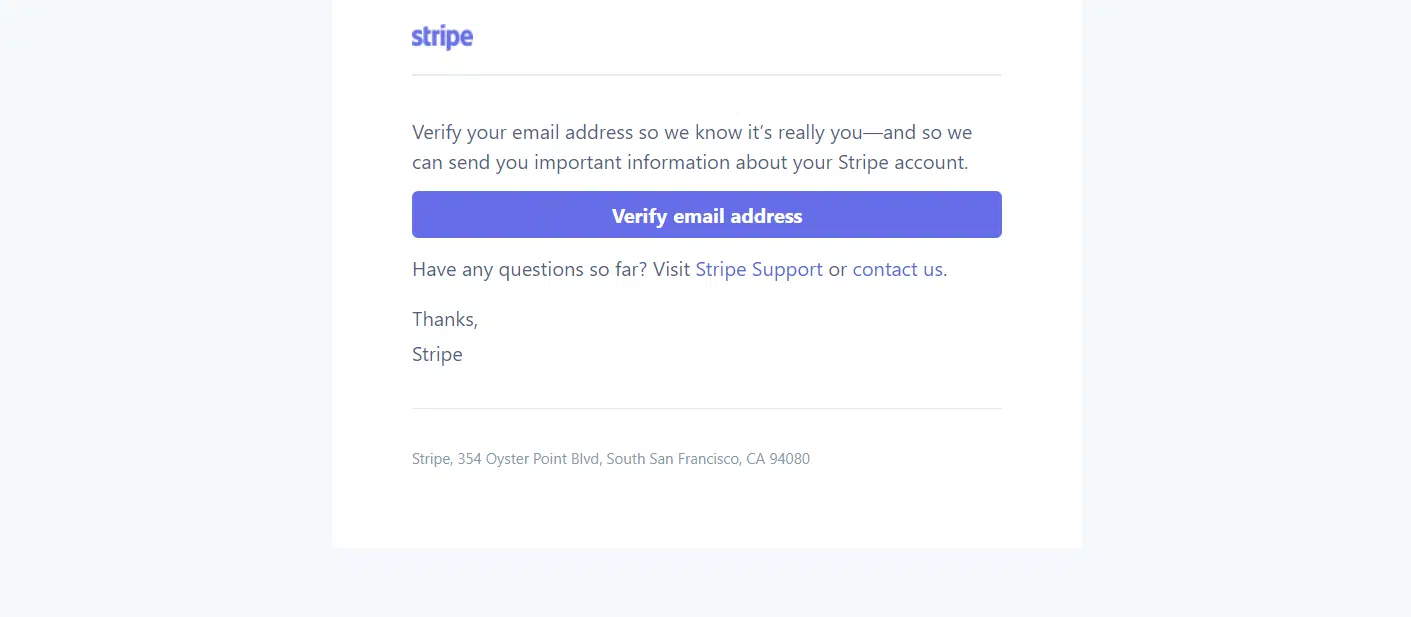Open the Stripe Support link
The width and height of the screenshot is (1411, 617).
(x=759, y=269)
